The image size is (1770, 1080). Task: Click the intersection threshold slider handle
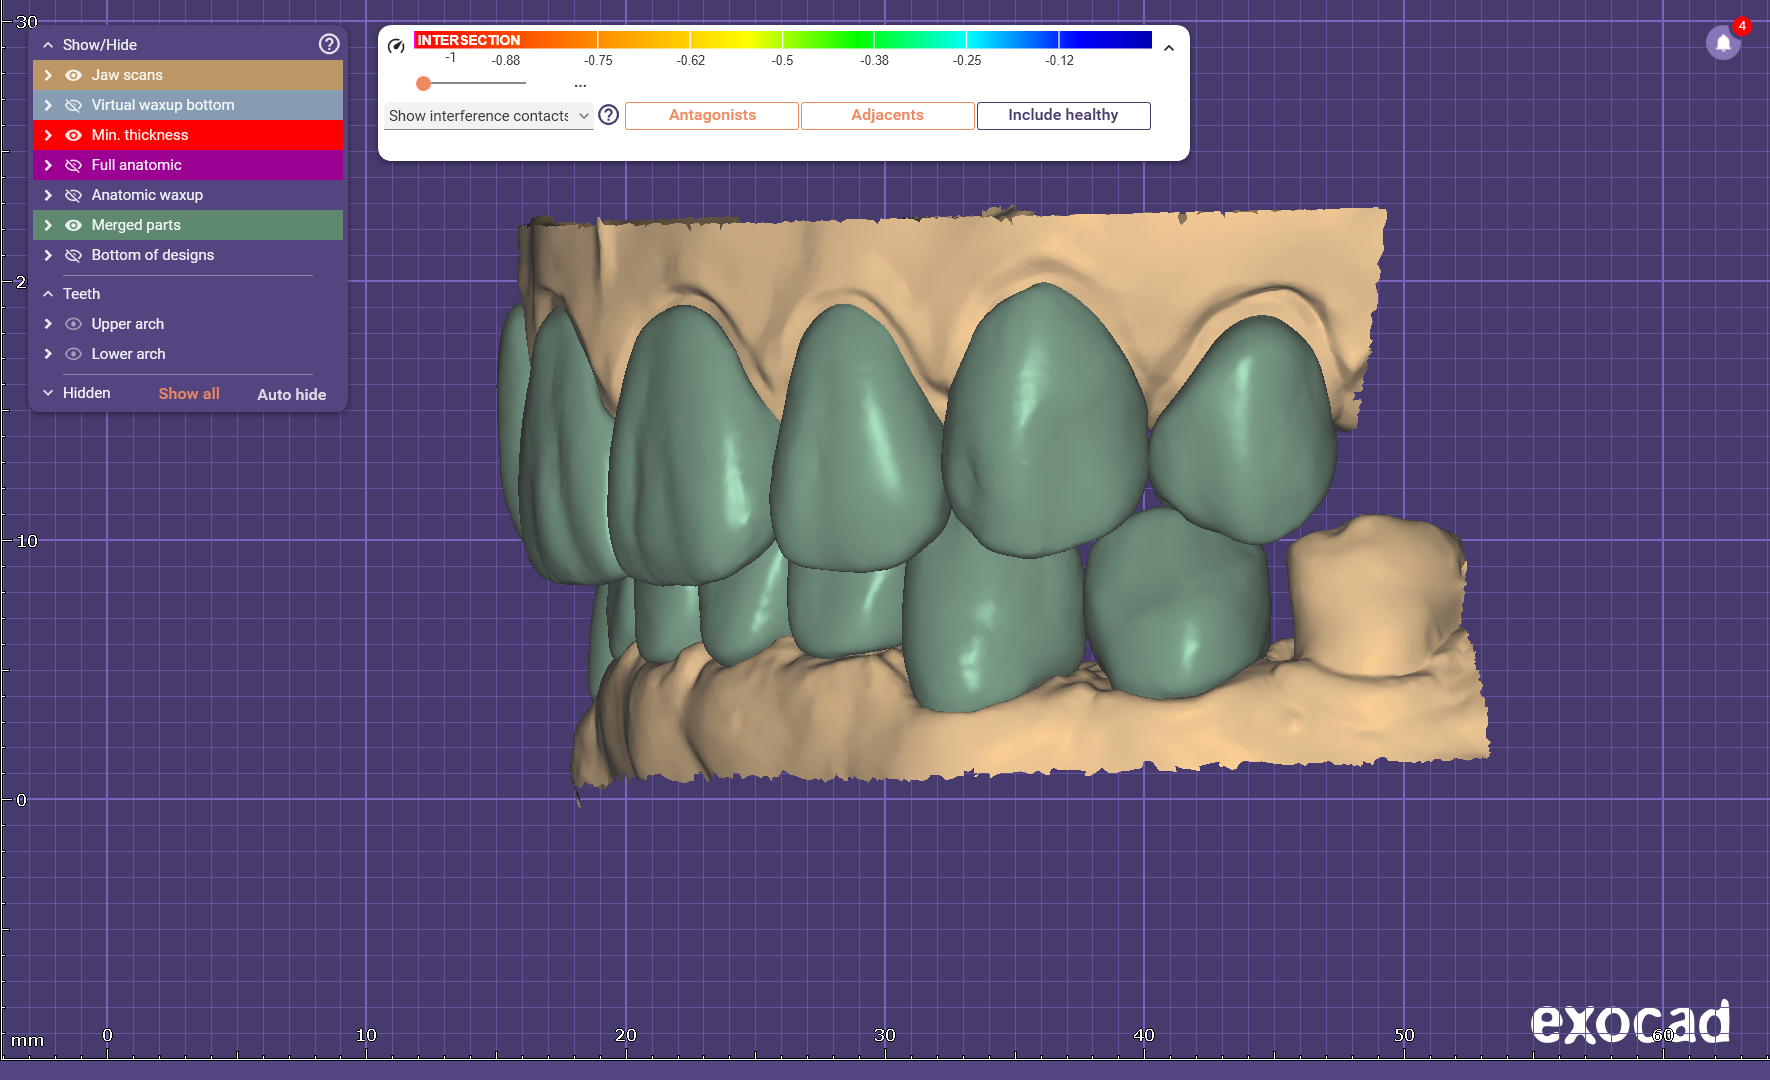(424, 84)
